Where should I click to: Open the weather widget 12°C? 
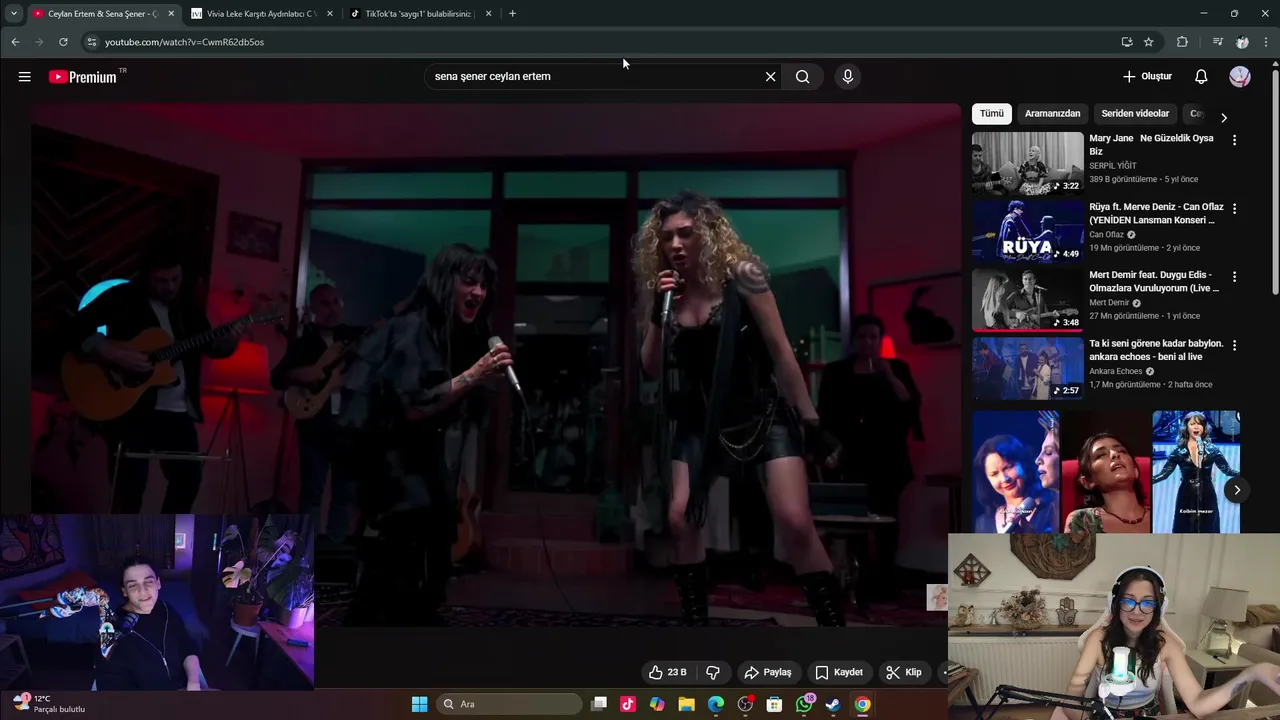point(50,704)
